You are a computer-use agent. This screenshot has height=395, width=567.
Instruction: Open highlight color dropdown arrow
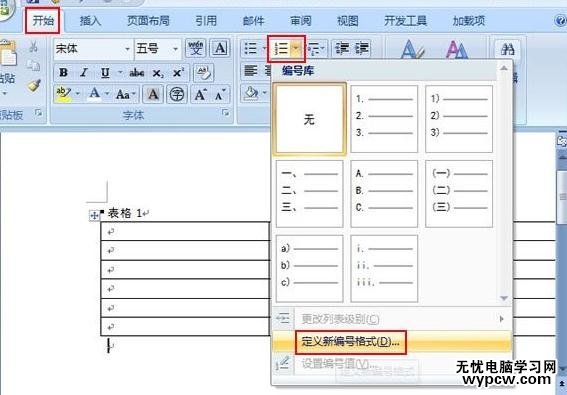[x=78, y=94]
